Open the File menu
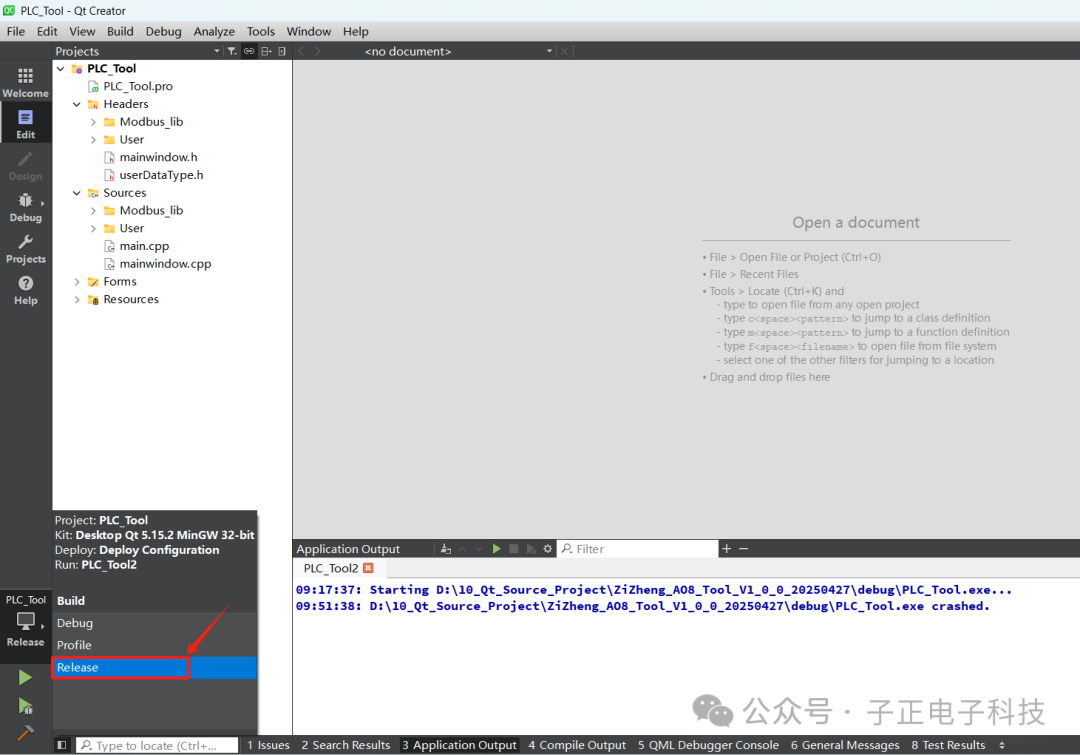Screen dimensions: 1080x755 coord(15,31)
